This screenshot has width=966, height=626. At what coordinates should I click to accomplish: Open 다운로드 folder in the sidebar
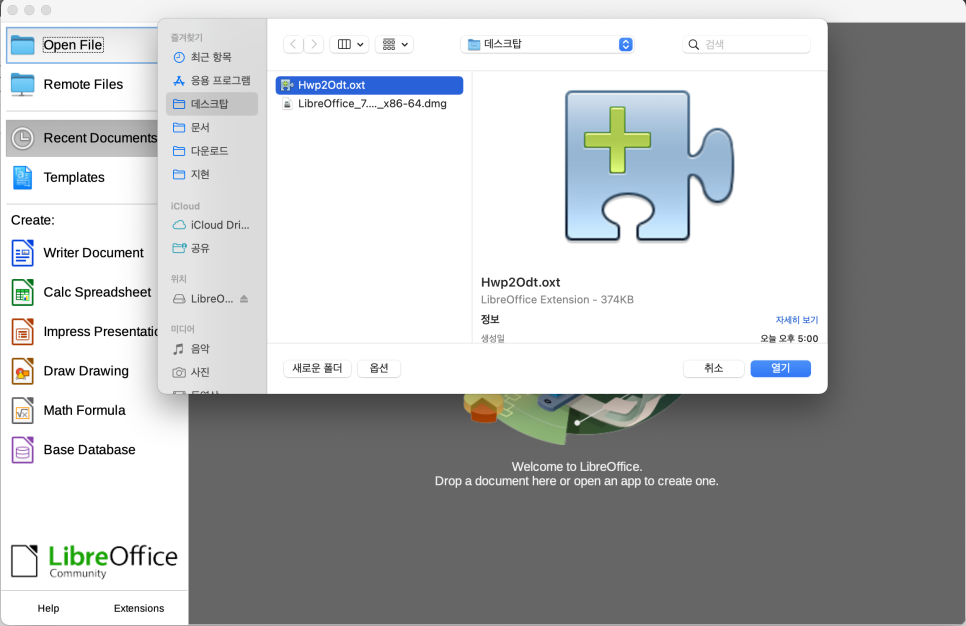point(211,151)
